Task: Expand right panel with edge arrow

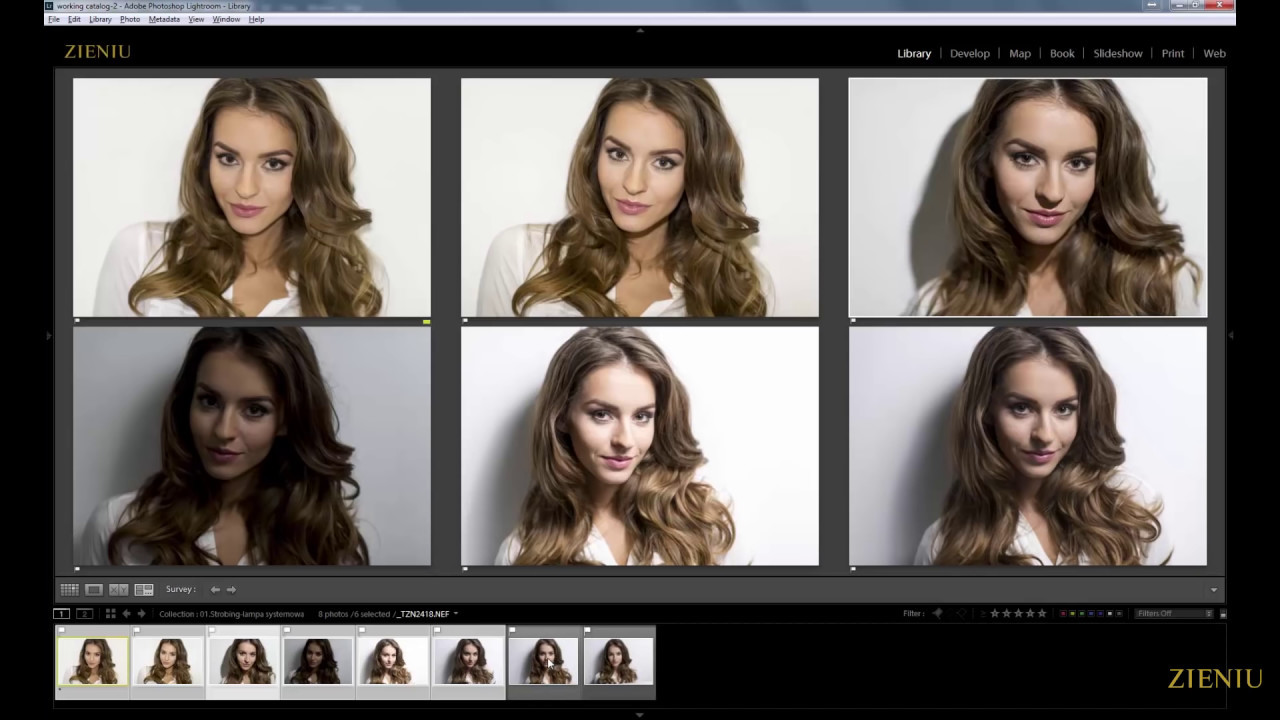Action: coord(1231,336)
